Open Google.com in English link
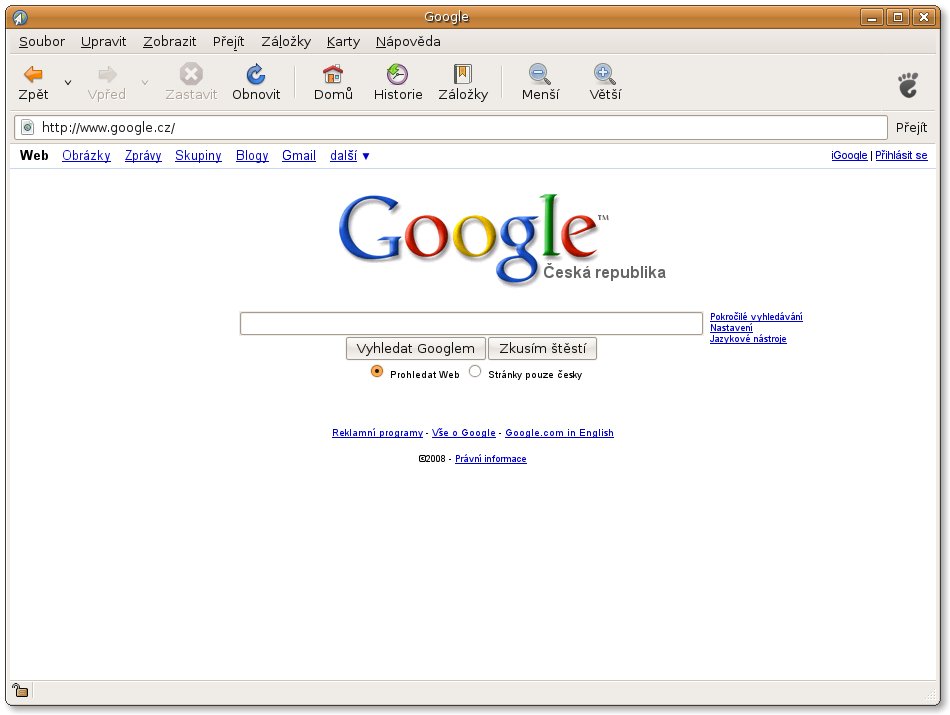The image size is (950, 715). pos(559,433)
